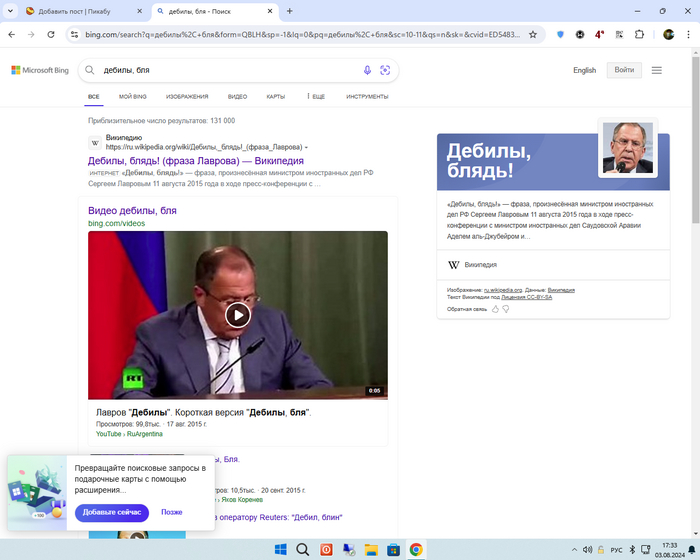Image resolution: width=700 pixels, height=560 pixels.
Task: Open the red 4 extension icon
Action: 600,34
